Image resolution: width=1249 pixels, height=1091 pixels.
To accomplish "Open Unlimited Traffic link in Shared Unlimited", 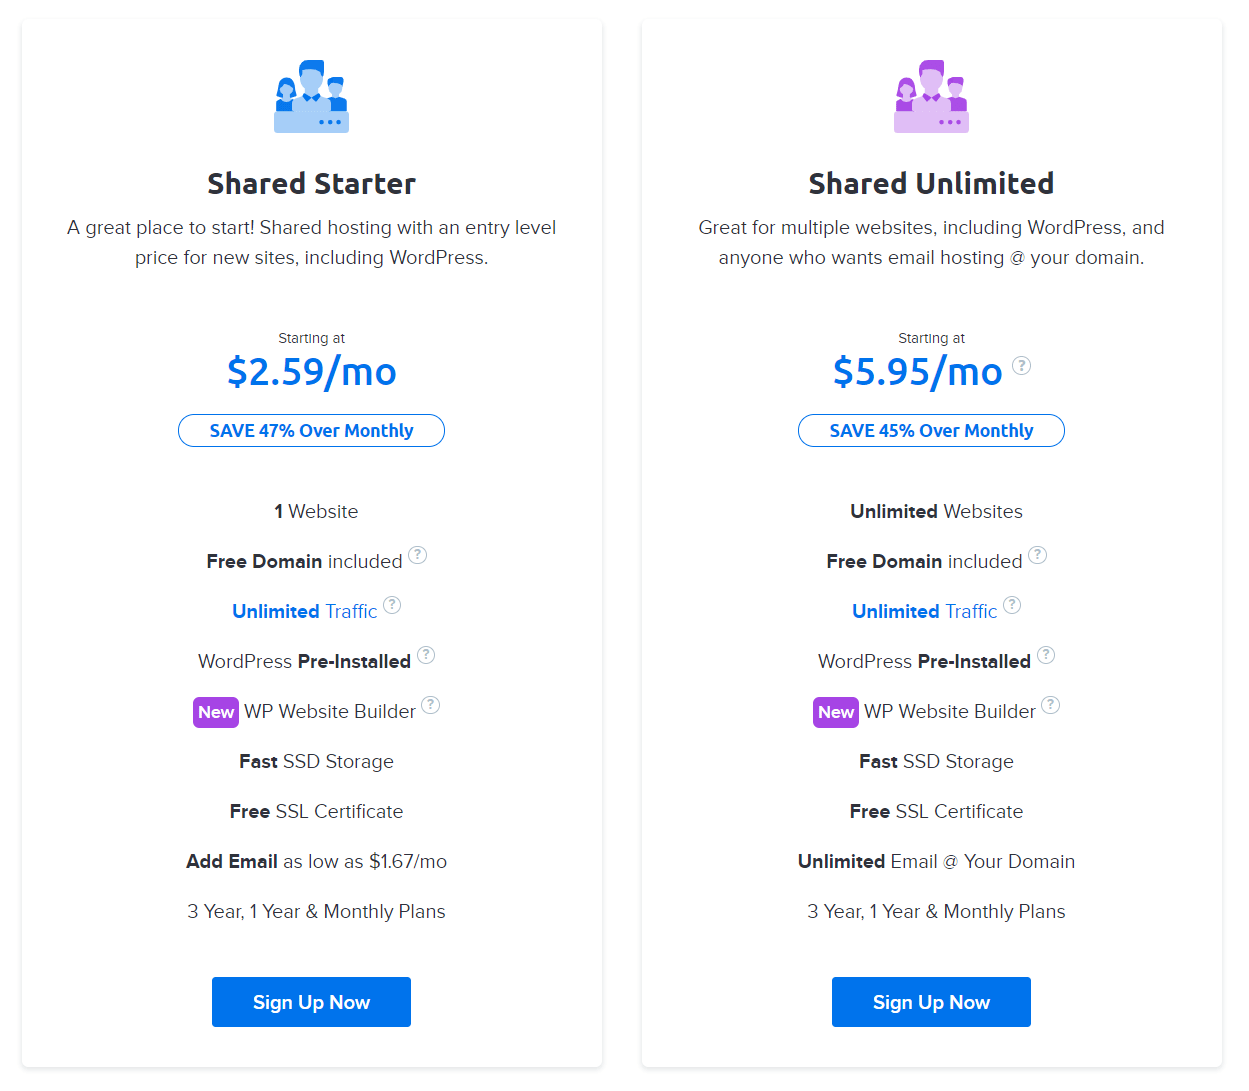I will coord(925,611).
